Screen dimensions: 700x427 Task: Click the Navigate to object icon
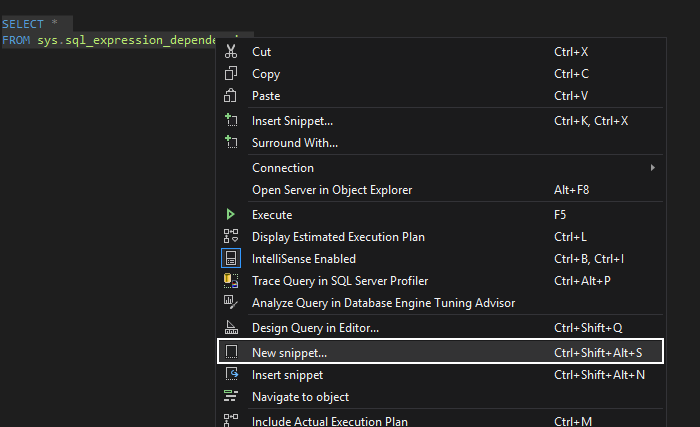click(x=231, y=397)
